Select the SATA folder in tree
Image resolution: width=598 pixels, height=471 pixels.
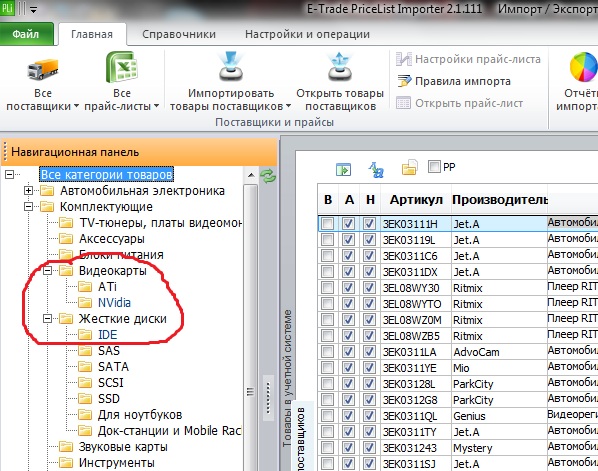tap(114, 367)
